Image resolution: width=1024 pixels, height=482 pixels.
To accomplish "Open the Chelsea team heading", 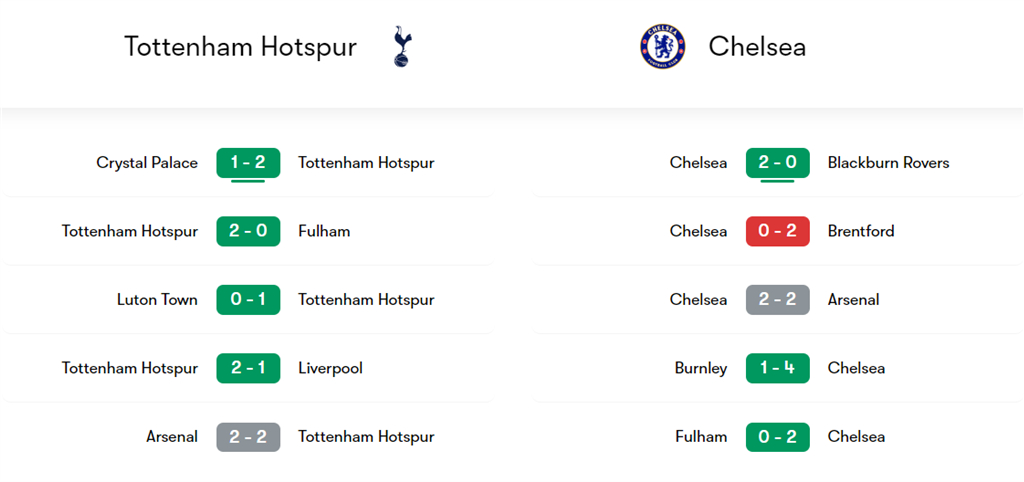I will coord(757,47).
